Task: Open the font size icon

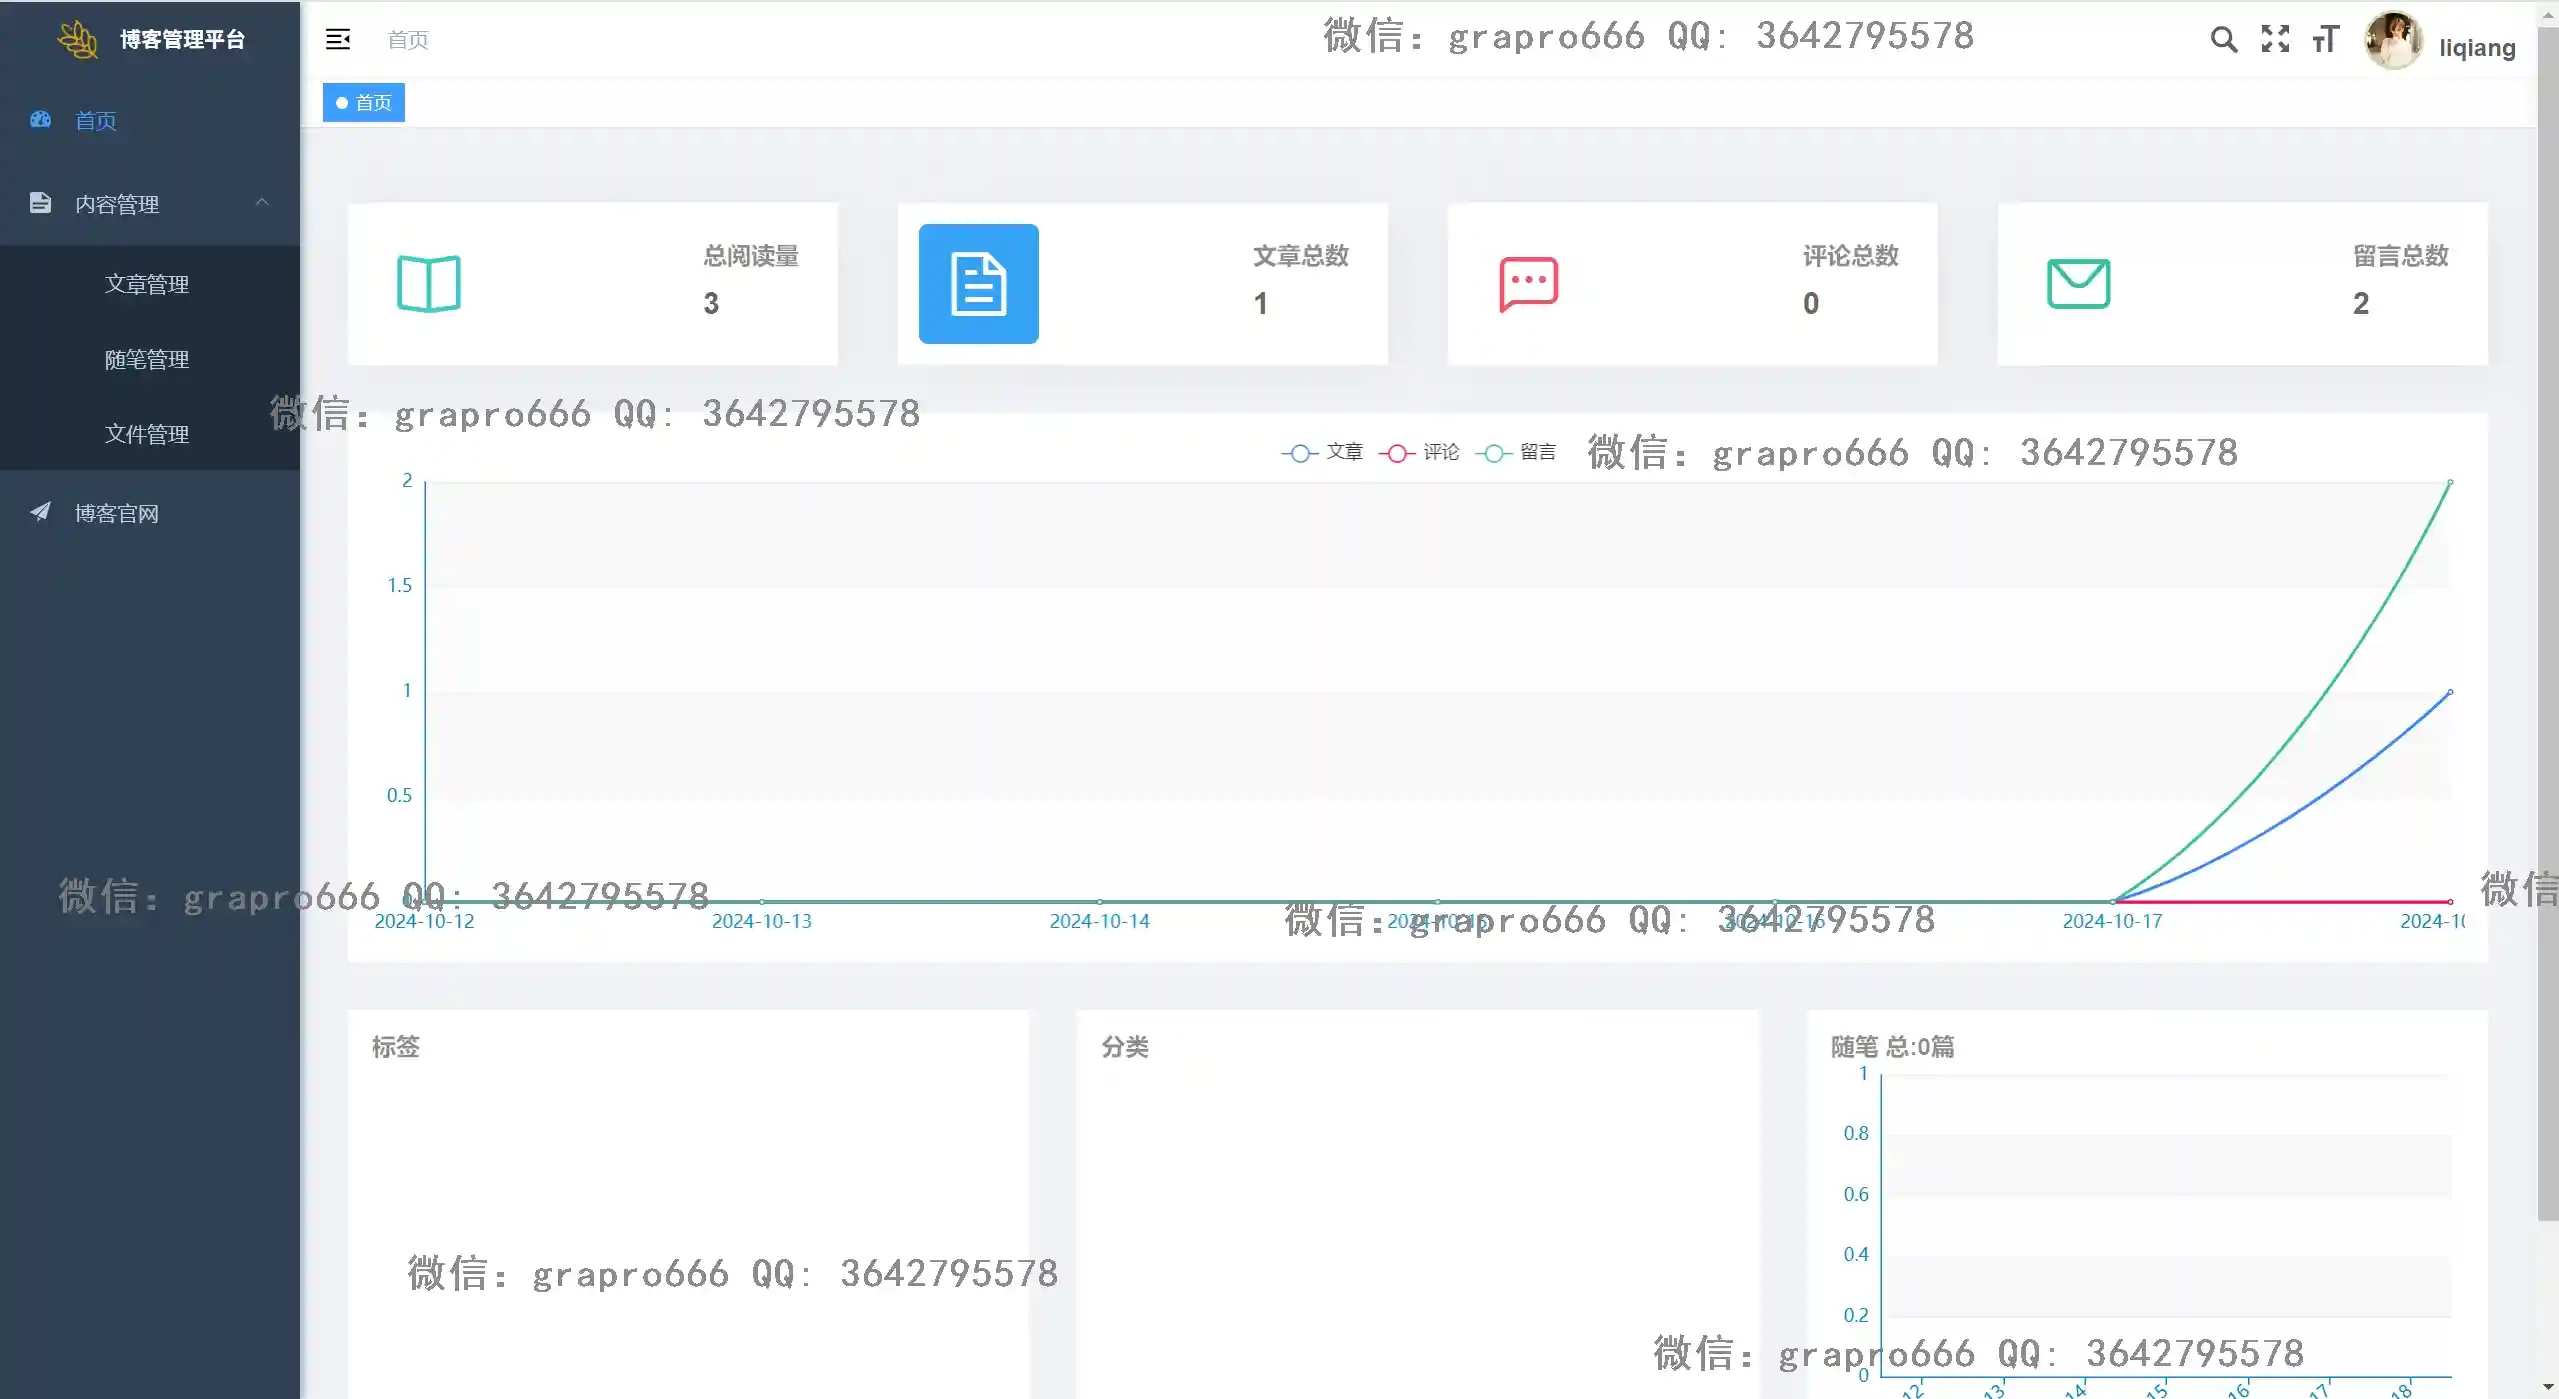Action: 2326,39
